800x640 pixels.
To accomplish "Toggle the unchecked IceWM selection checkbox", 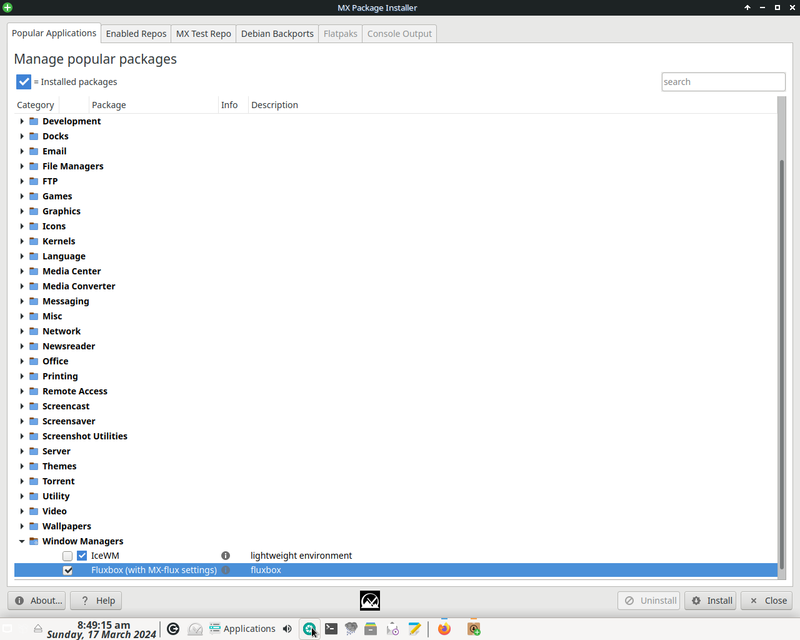I will pyautogui.click(x=67, y=556).
